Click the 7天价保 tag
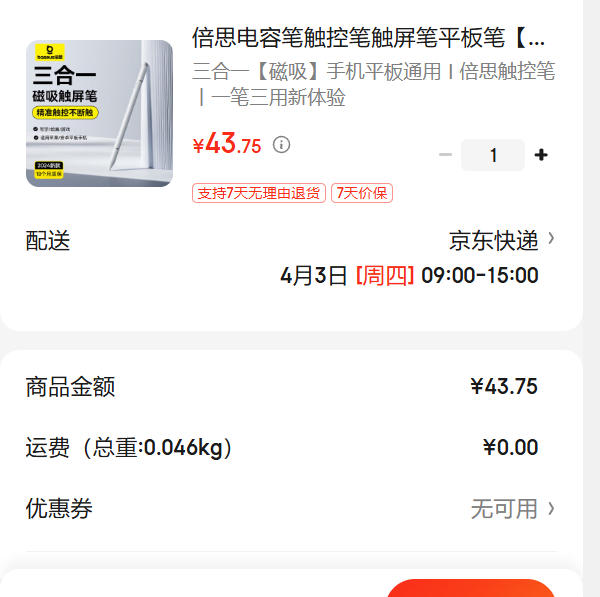 coord(362,193)
